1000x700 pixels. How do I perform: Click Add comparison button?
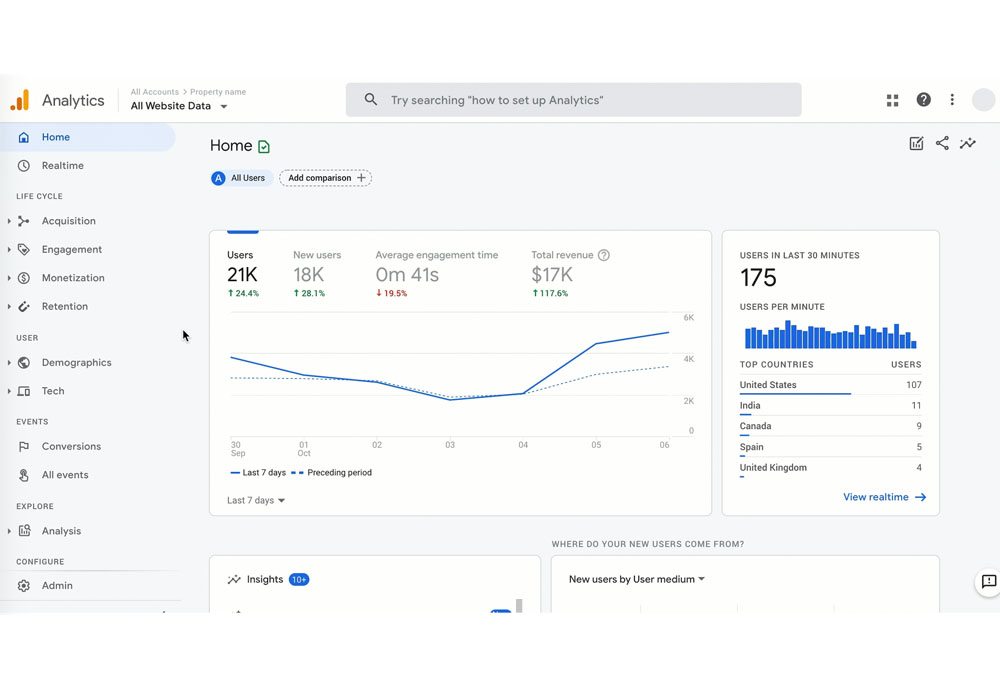pos(325,178)
